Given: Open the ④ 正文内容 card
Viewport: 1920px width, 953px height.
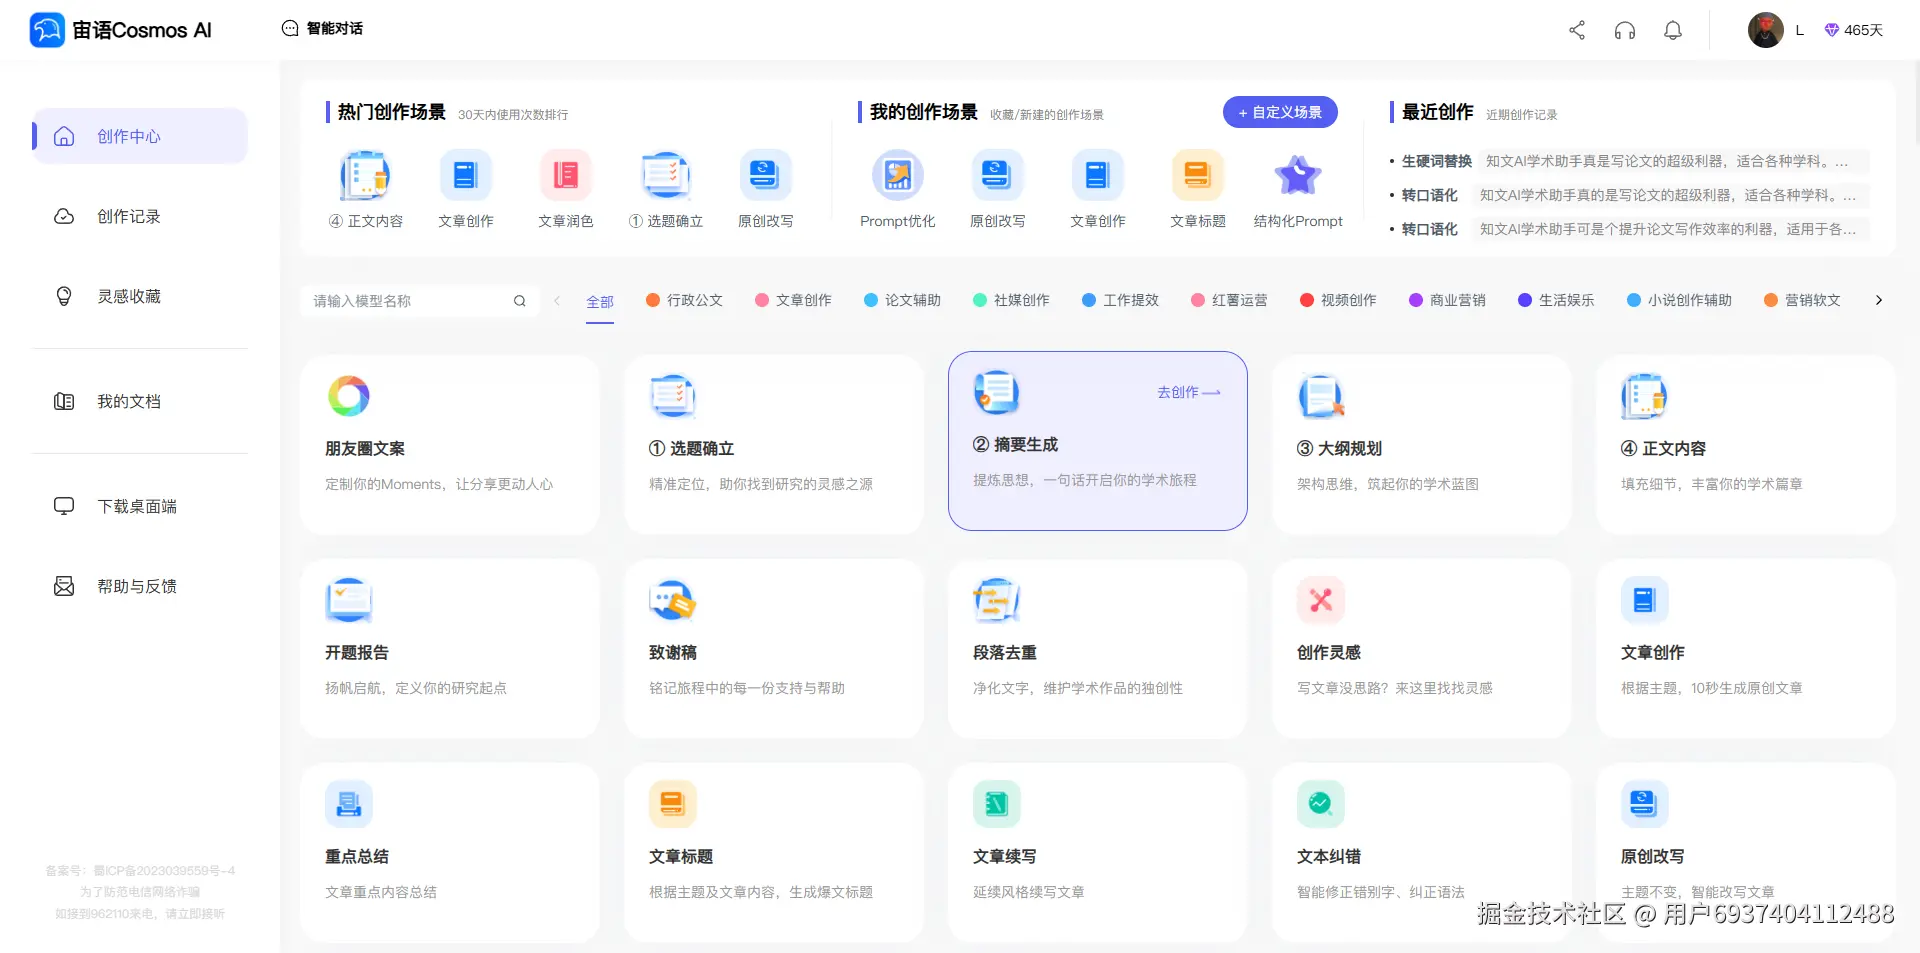Looking at the screenshot, I should pyautogui.click(x=1746, y=445).
